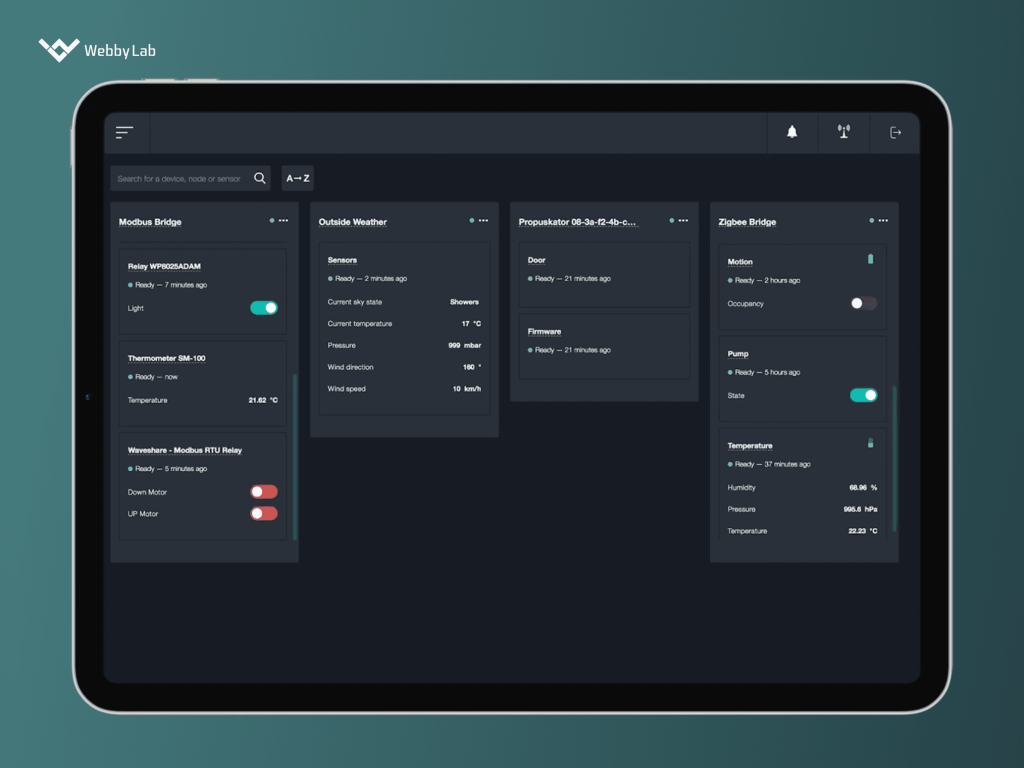Open the Modbus Bridge three-dot menu
1024x768 pixels.
pyautogui.click(x=284, y=220)
